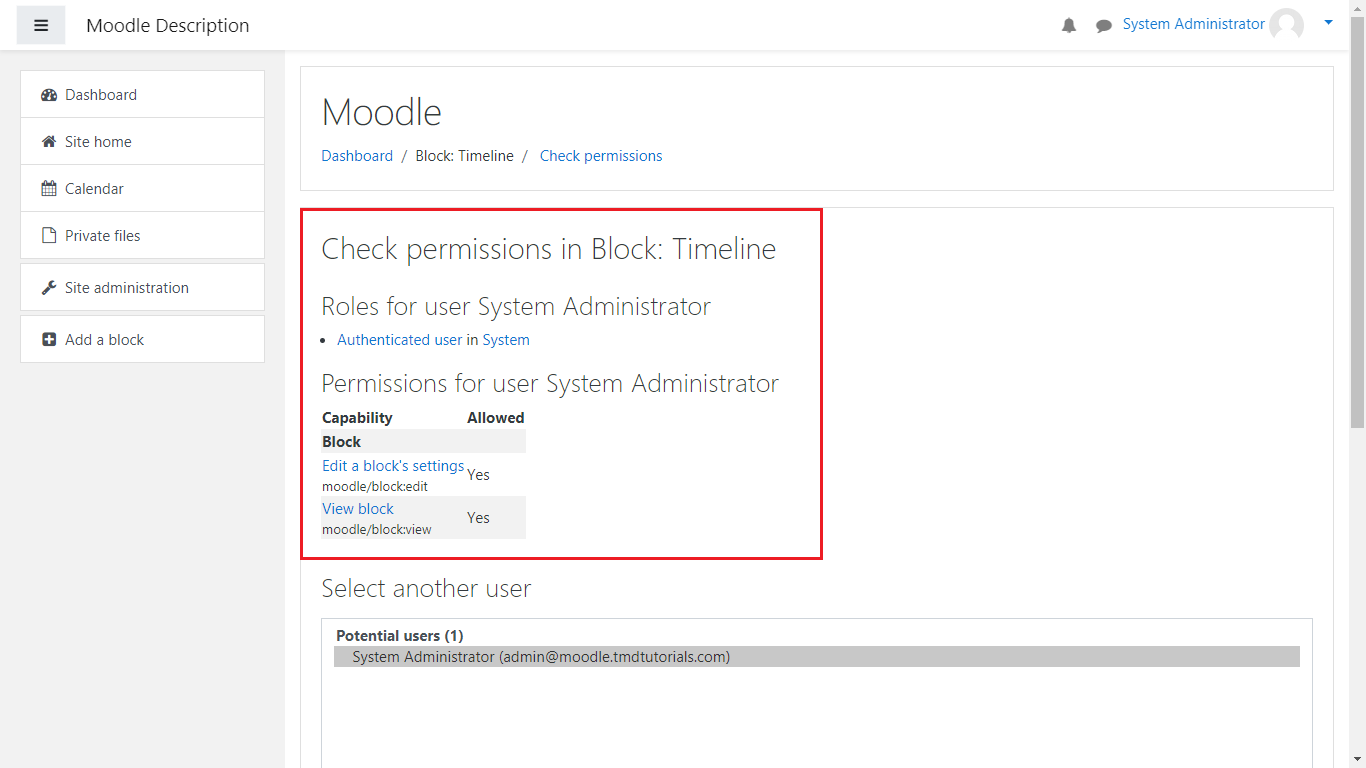Open Private files in the navigation drawer

(x=103, y=236)
